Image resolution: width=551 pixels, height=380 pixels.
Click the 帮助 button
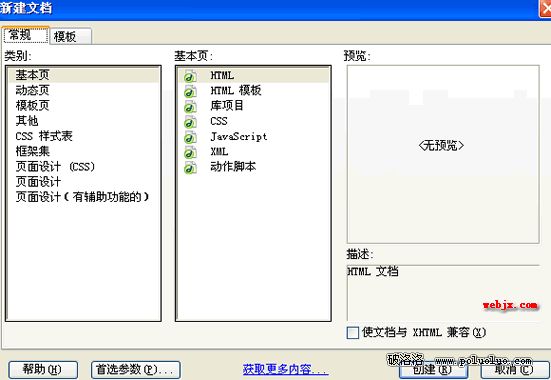pyautogui.click(x=43, y=370)
